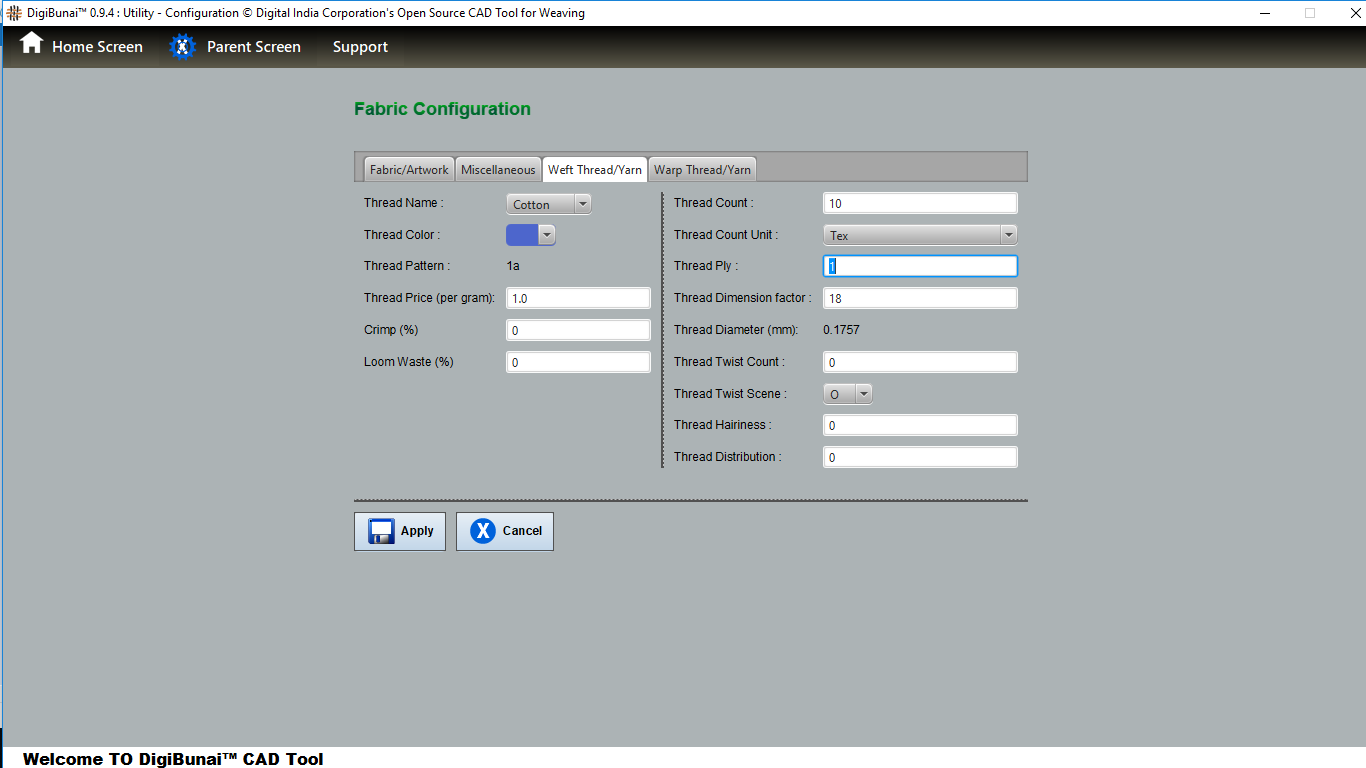Select the Loom Waste (%) field
Image resolution: width=1366 pixels, height=768 pixels.
pyautogui.click(x=578, y=362)
